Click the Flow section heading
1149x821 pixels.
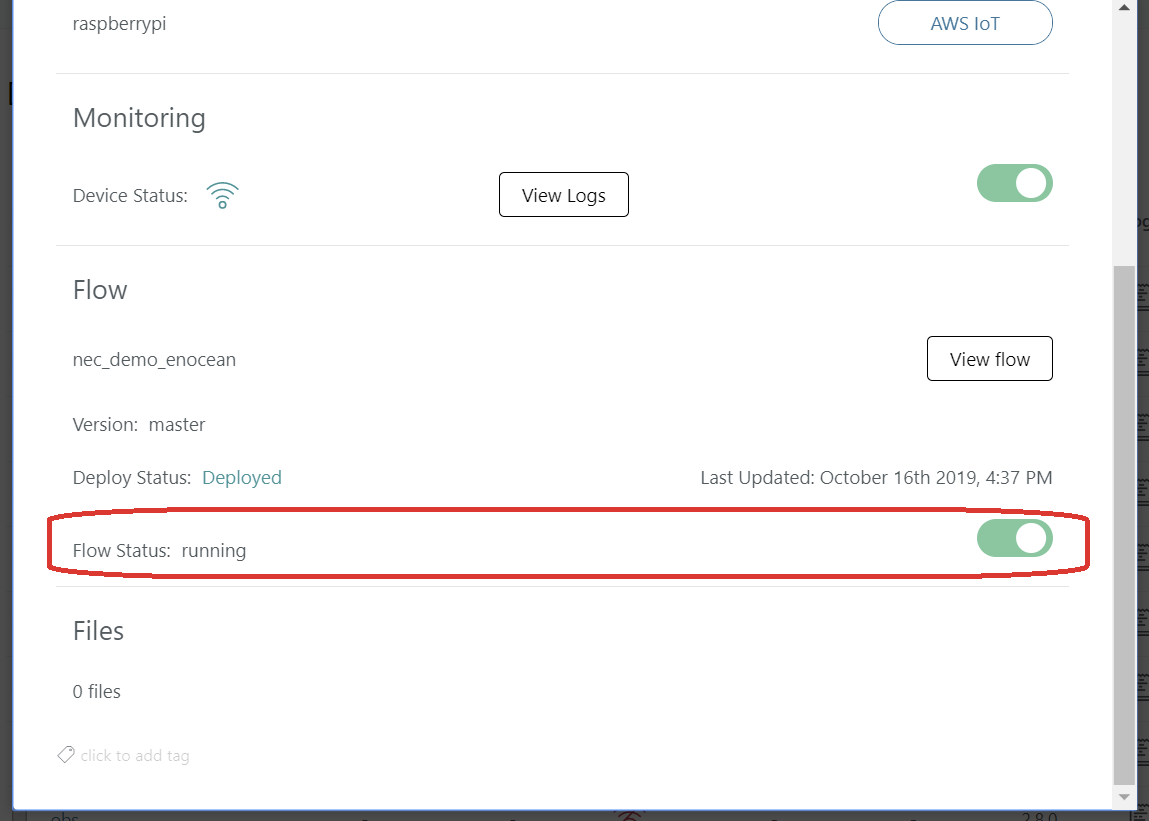[100, 290]
